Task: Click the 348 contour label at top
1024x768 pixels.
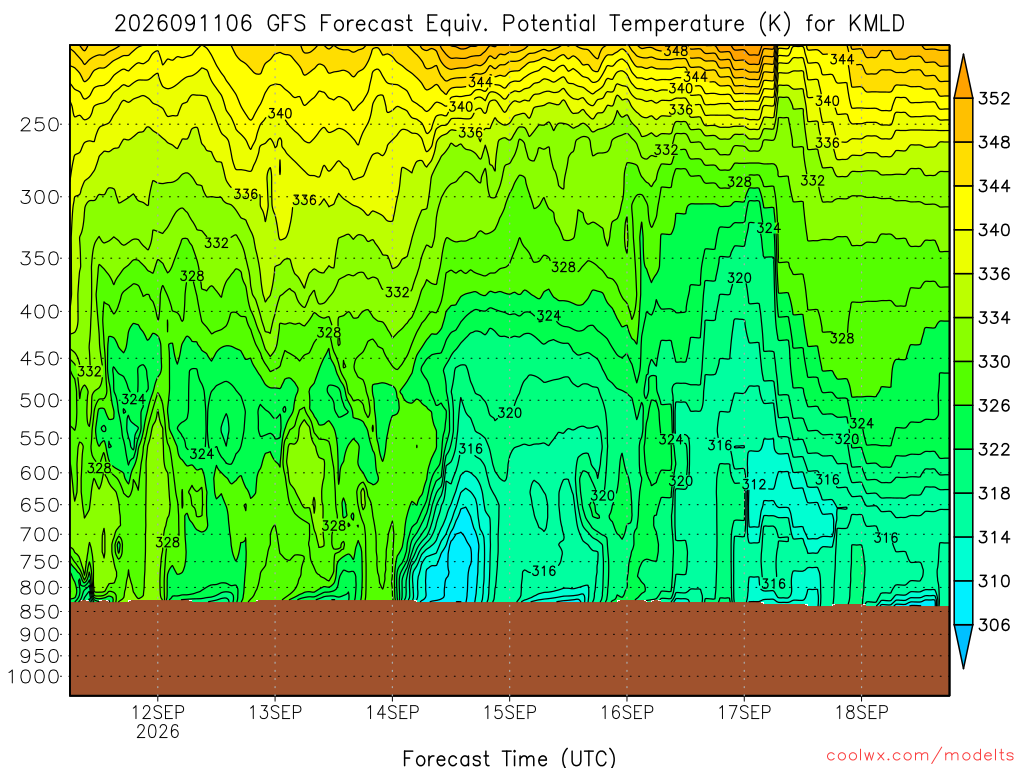Action: pos(676,51)
